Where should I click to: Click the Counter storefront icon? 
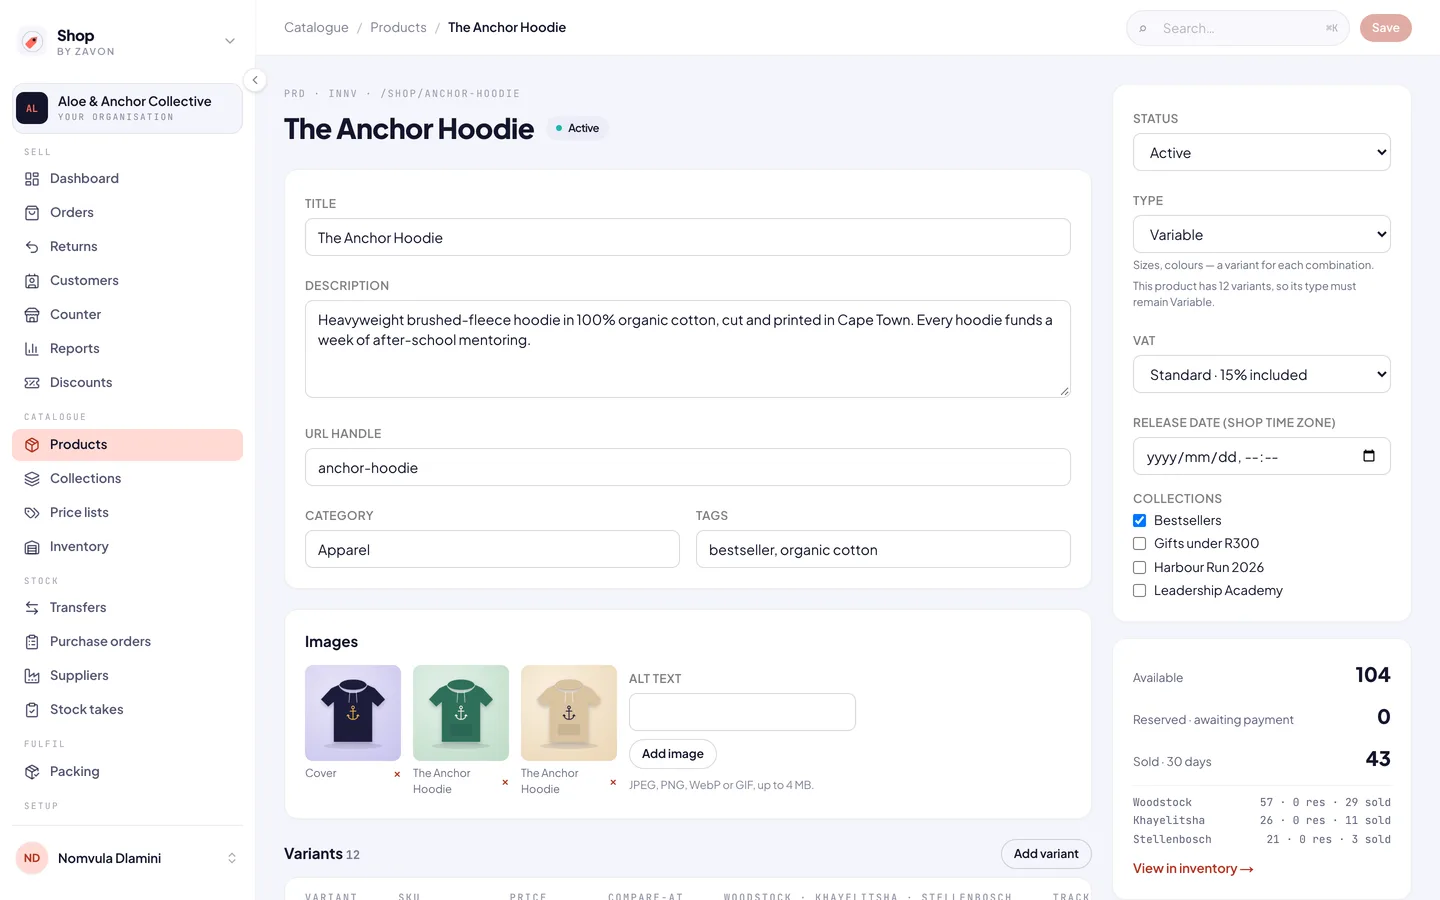pos(32,315)
